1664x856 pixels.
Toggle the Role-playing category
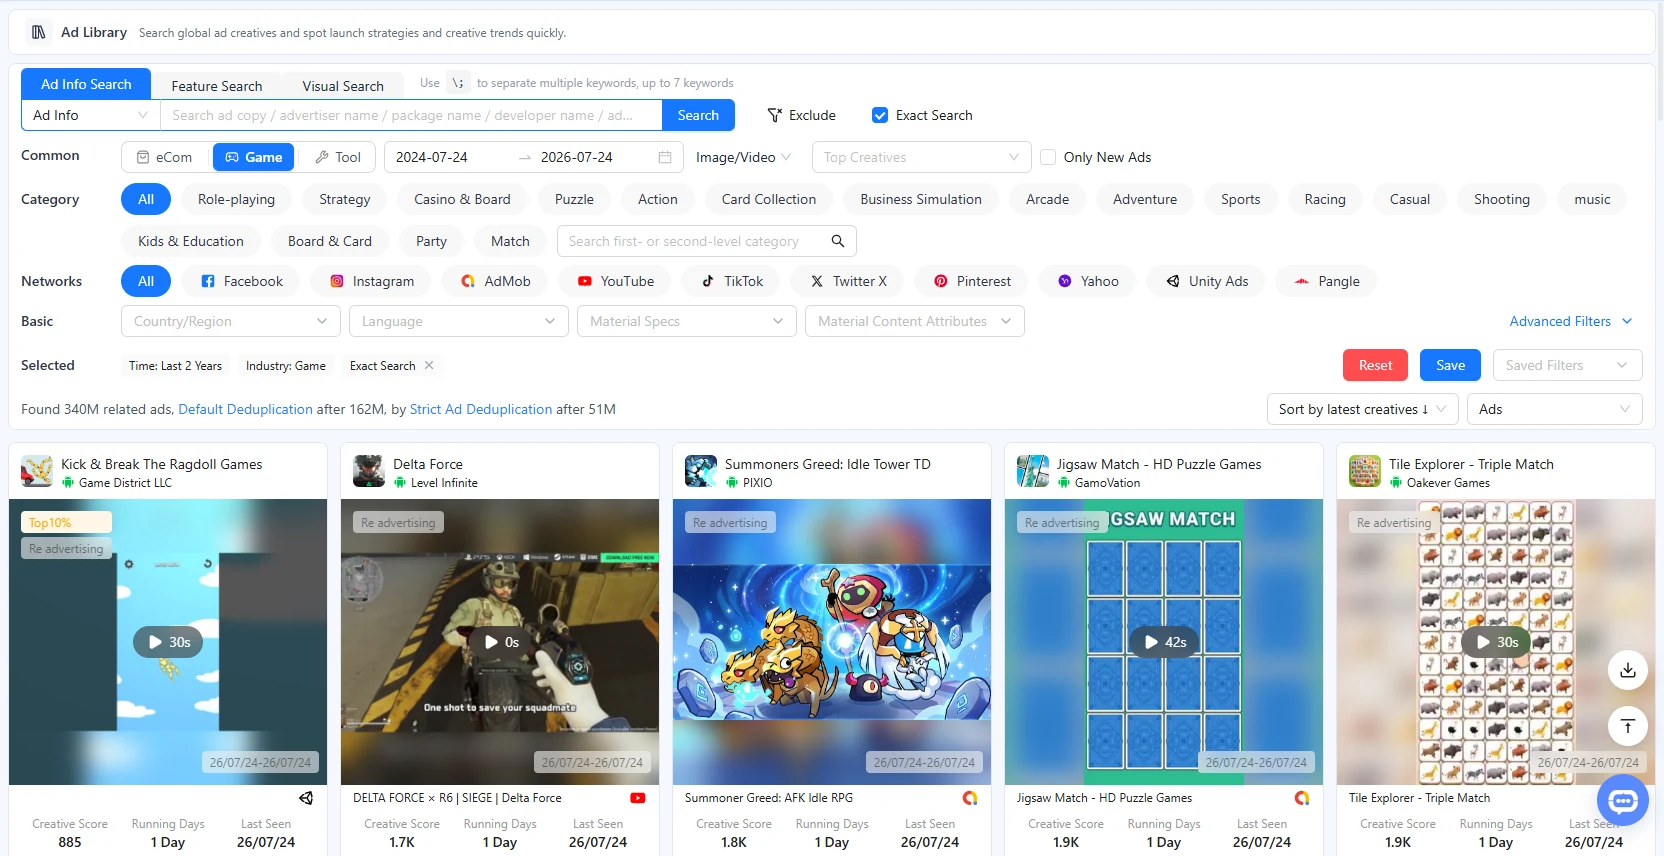[236, 199]
